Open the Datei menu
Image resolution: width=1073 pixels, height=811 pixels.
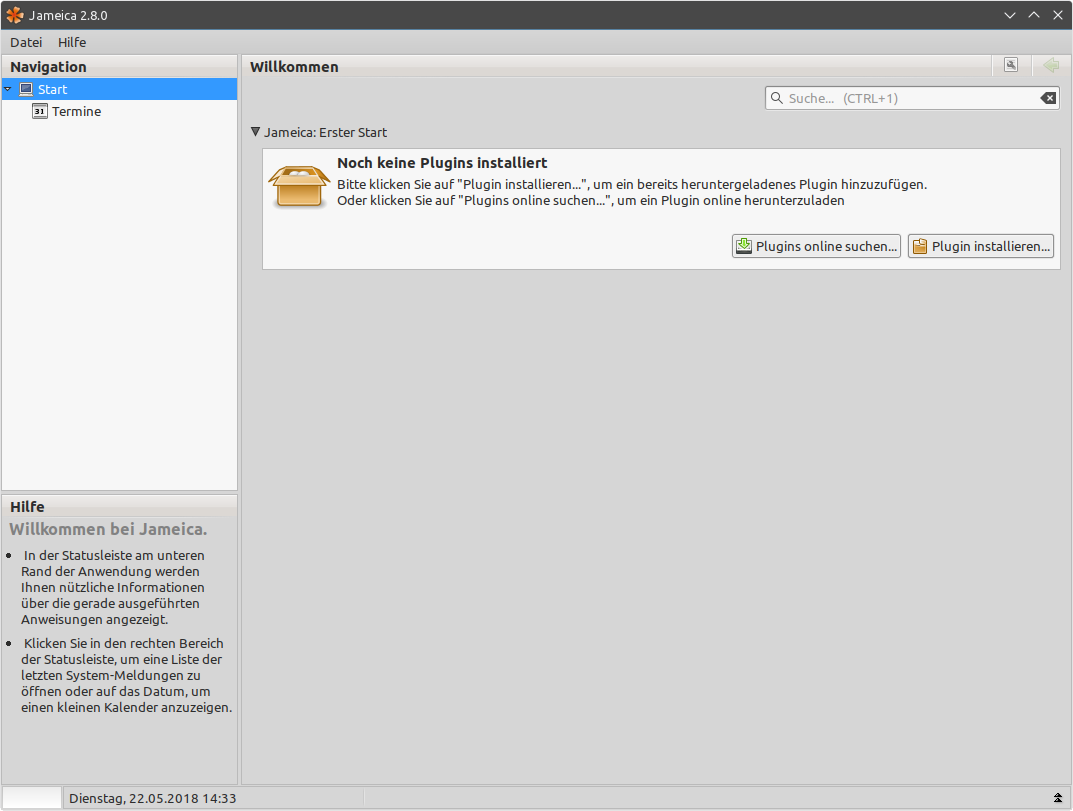point(26,42)
